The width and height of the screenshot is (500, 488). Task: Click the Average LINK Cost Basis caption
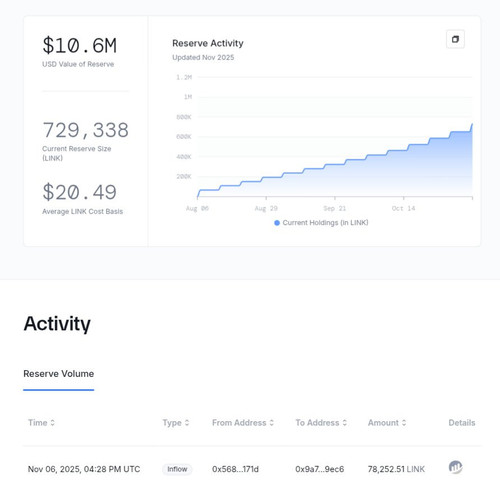82,211
